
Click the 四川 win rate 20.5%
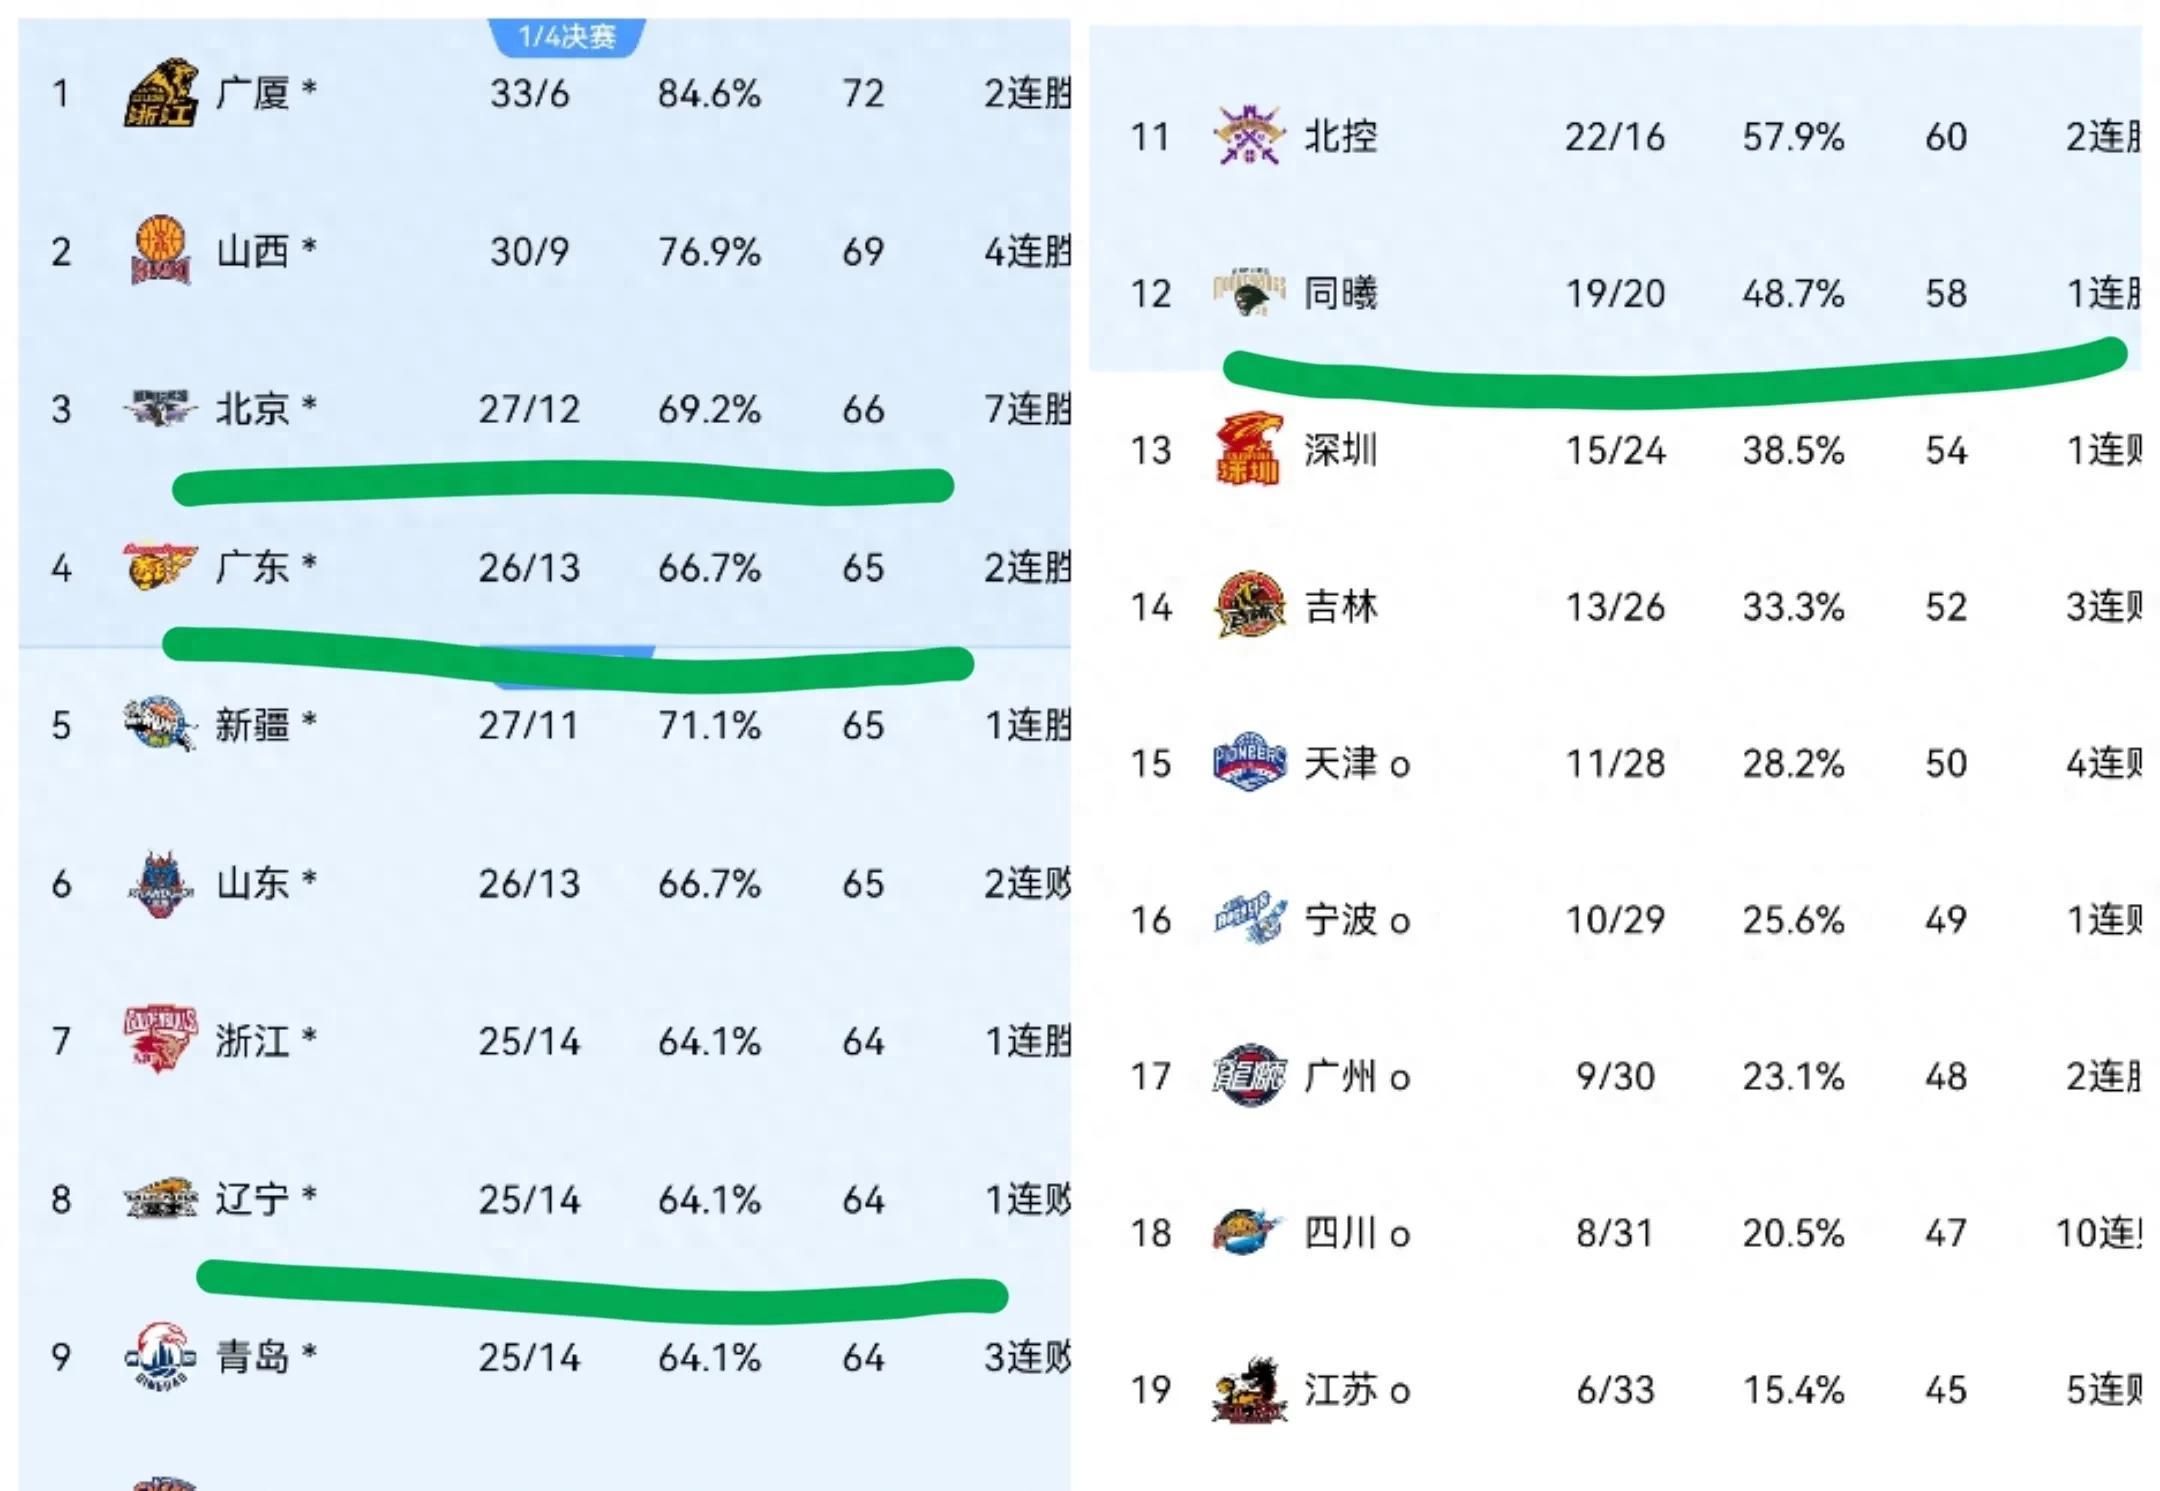[x=1793, y=1233]
